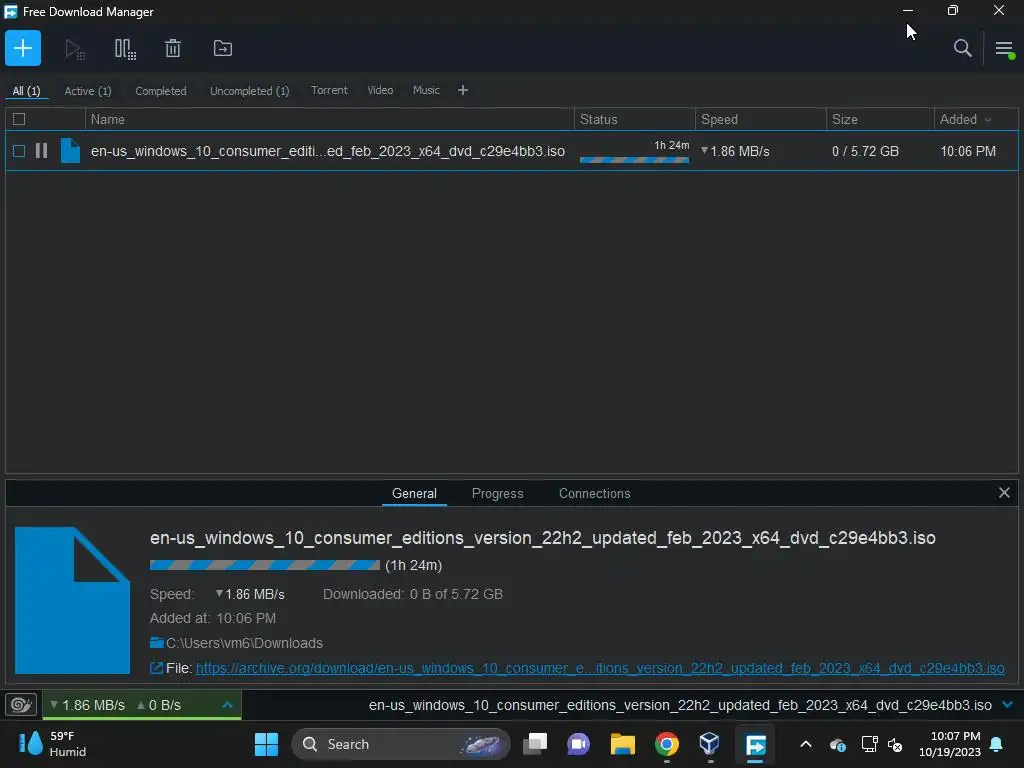Open the hamburger main menu
Screen dimensions: 1024x768
(1004, 49)
